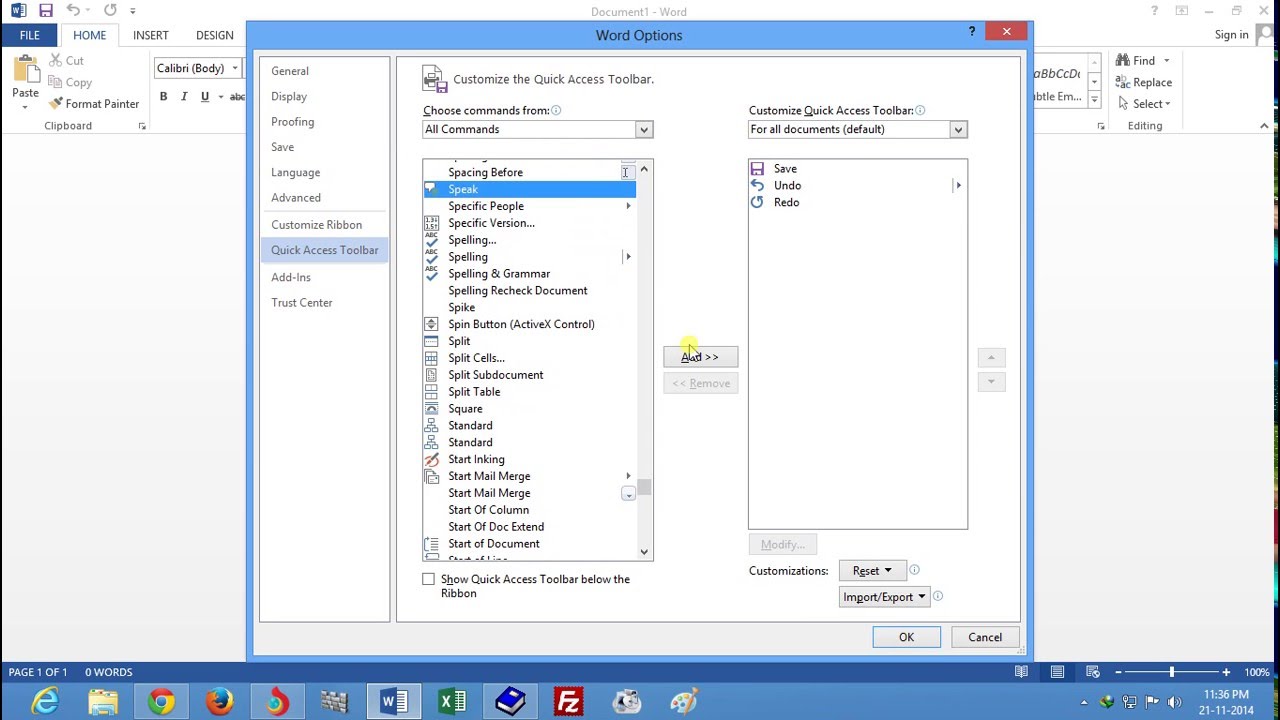Click the Add button to add Speak
Image resolution: width=1280 pixels, height=720 pixels.
pyautogui.click(x=700, y=356)
